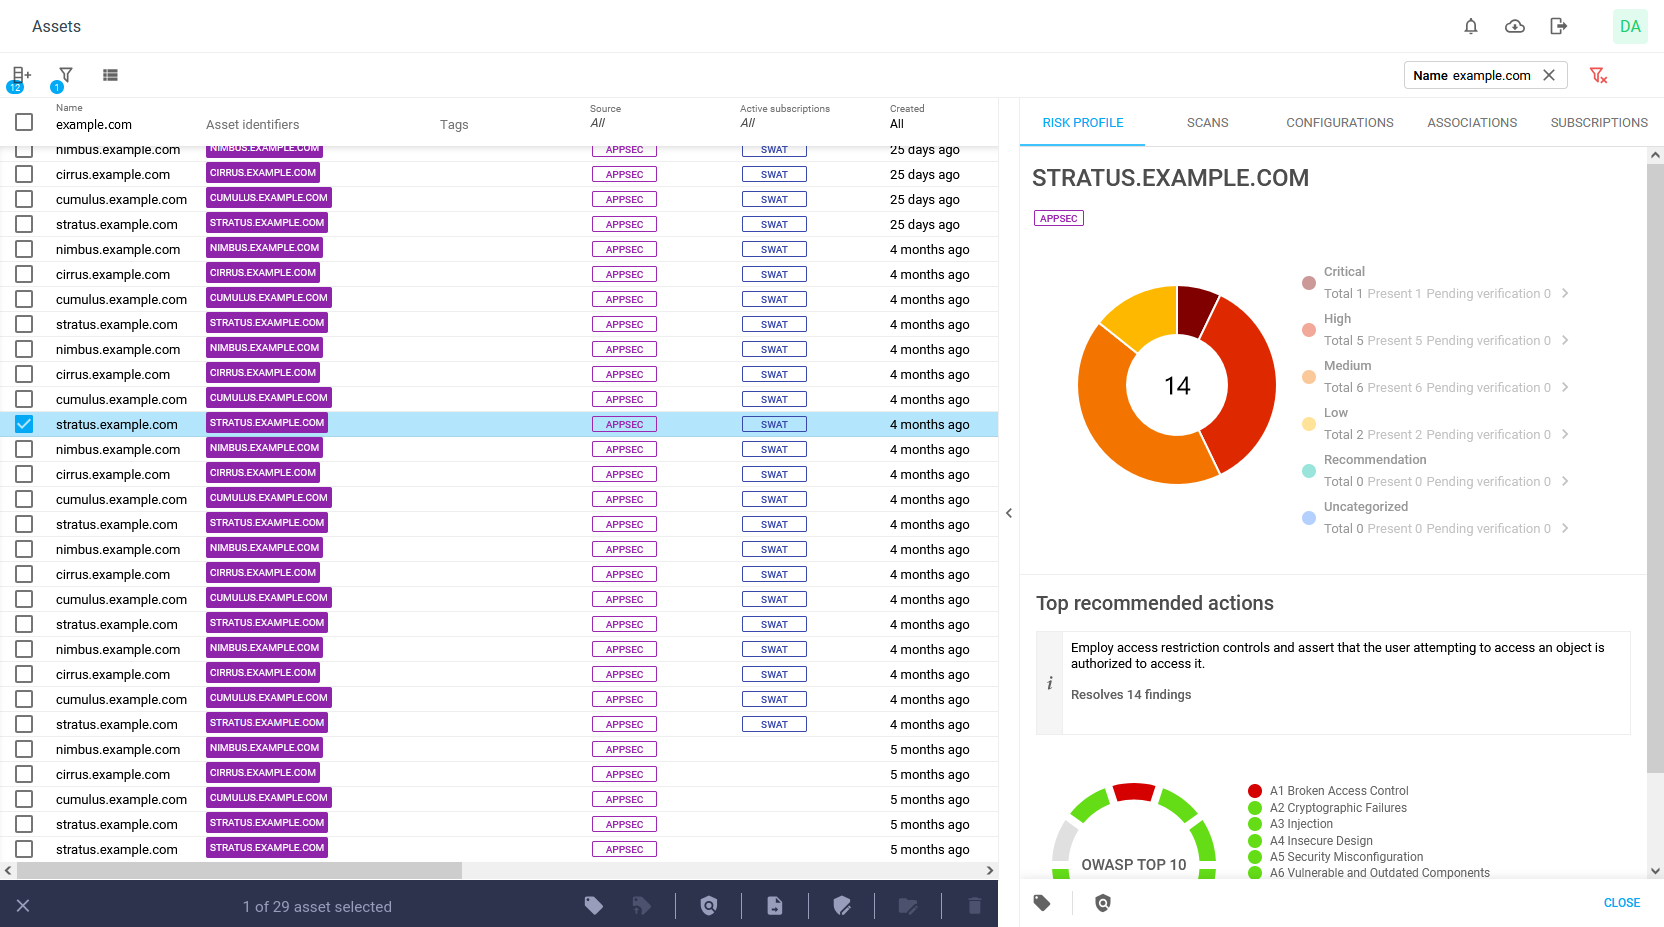Image resolution: width=1664 pixels, height=927 pixels.
Task: Switch table view with list icon
Action: (x=110, y=75)
